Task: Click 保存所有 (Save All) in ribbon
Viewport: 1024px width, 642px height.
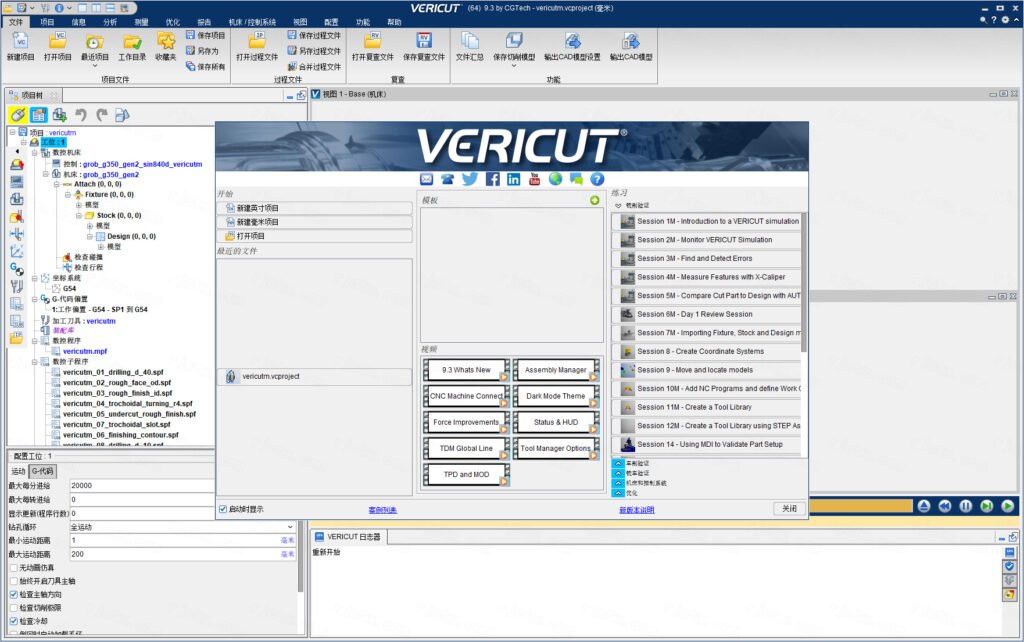Action: coord(205,67)
